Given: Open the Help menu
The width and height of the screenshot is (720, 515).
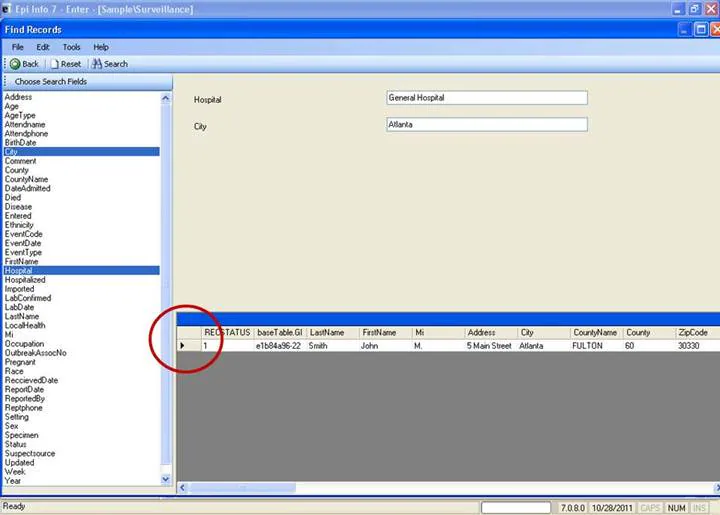Looking at the screenshot, I should [101, 47].
